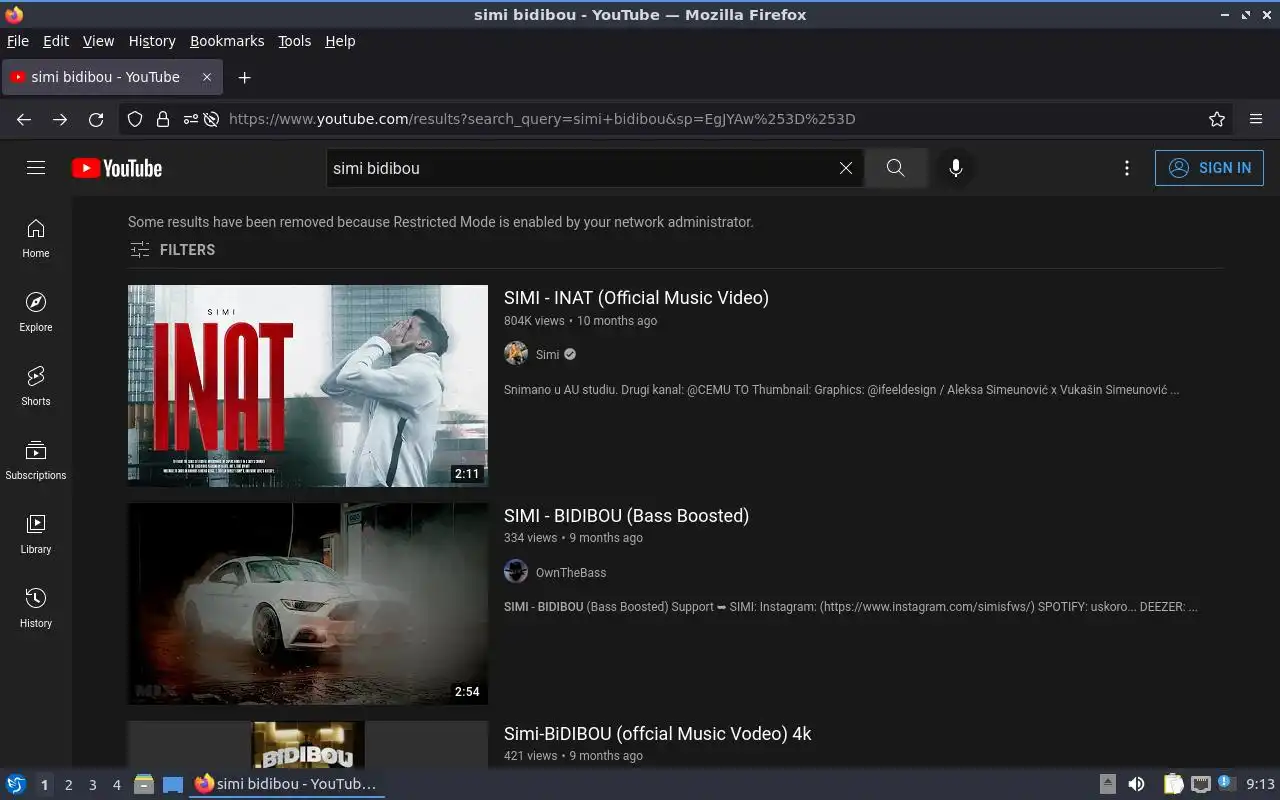Click the Firefox address bar URL
The width and height of the screenshot is (1280, 800).
coord(542,119)
